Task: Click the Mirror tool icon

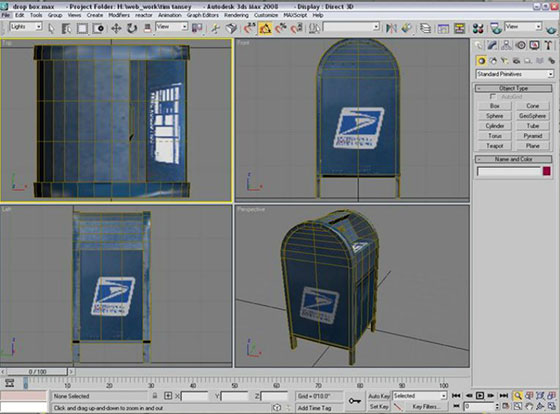Action: click(x=391, y=28)
